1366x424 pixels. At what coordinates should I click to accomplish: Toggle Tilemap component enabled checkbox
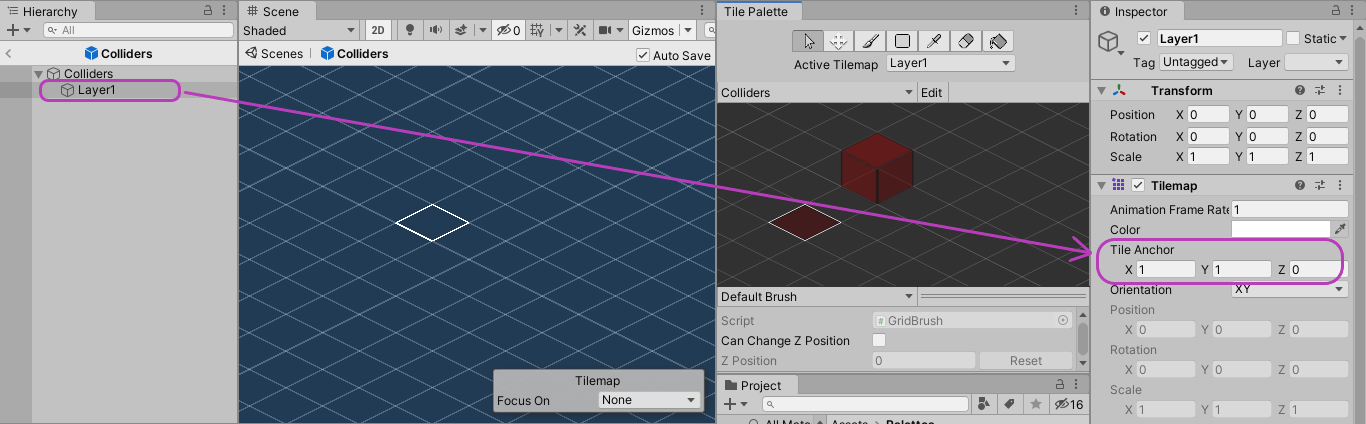1138,185
